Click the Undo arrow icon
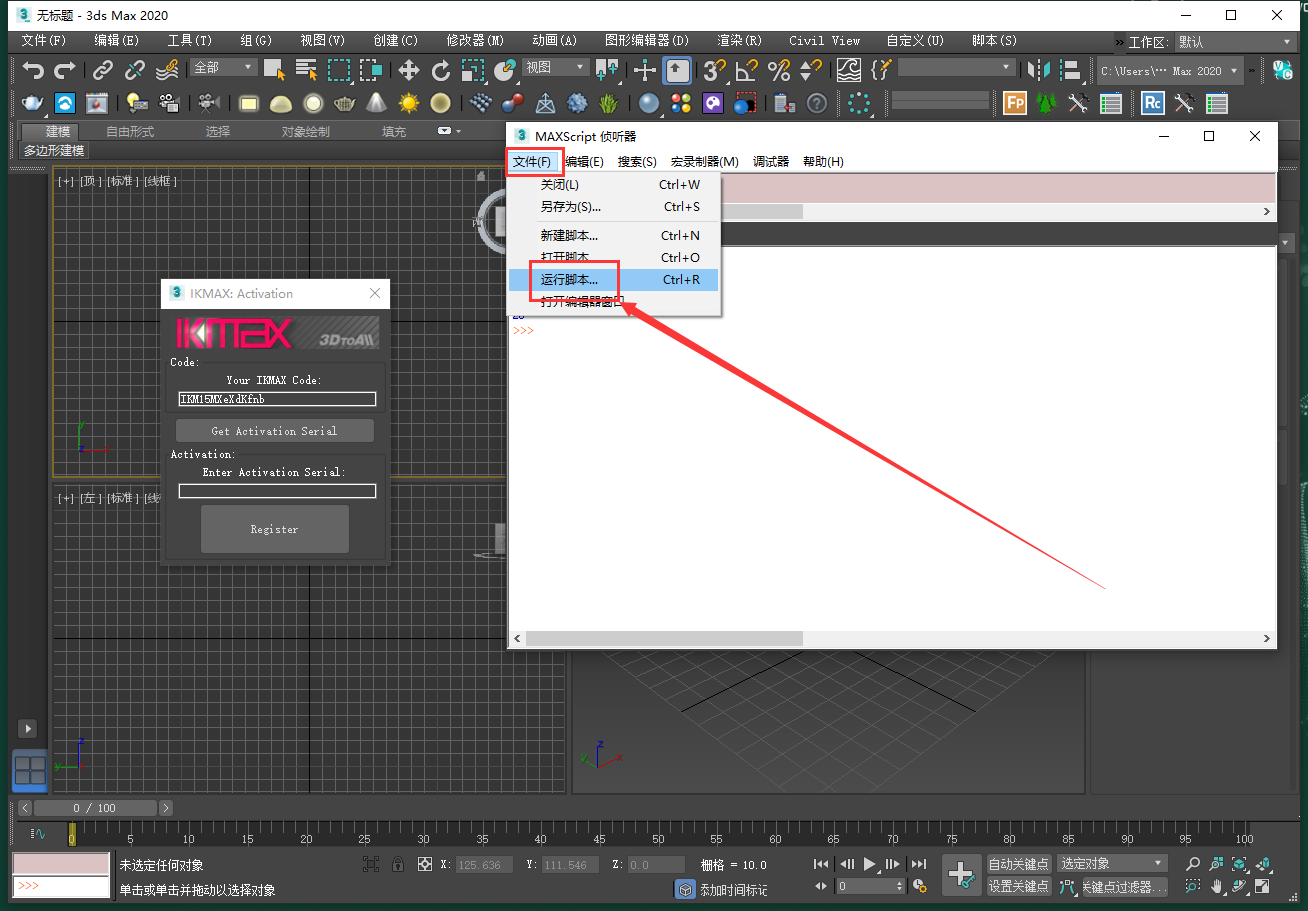Image resolution: width=1308 pixels, height=911 pixels. click(x=34, y=70)
